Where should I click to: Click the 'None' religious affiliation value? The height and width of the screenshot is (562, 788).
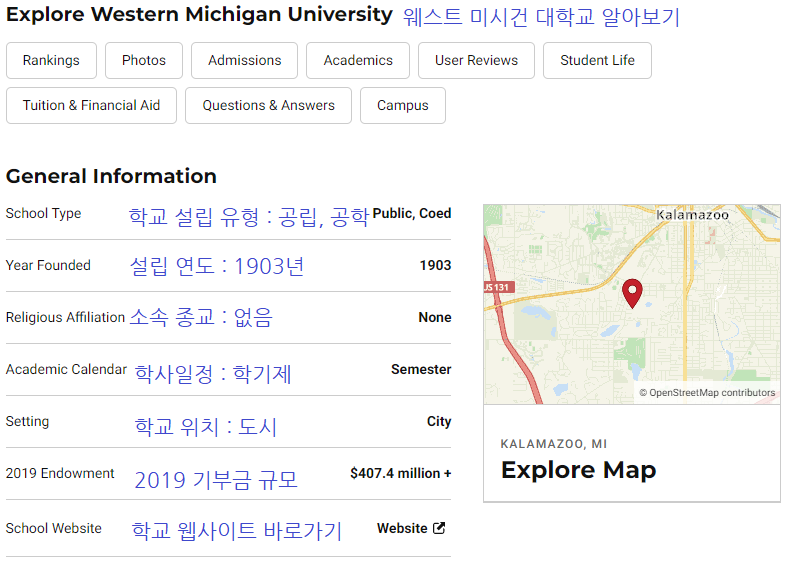(x=435, y=317)
